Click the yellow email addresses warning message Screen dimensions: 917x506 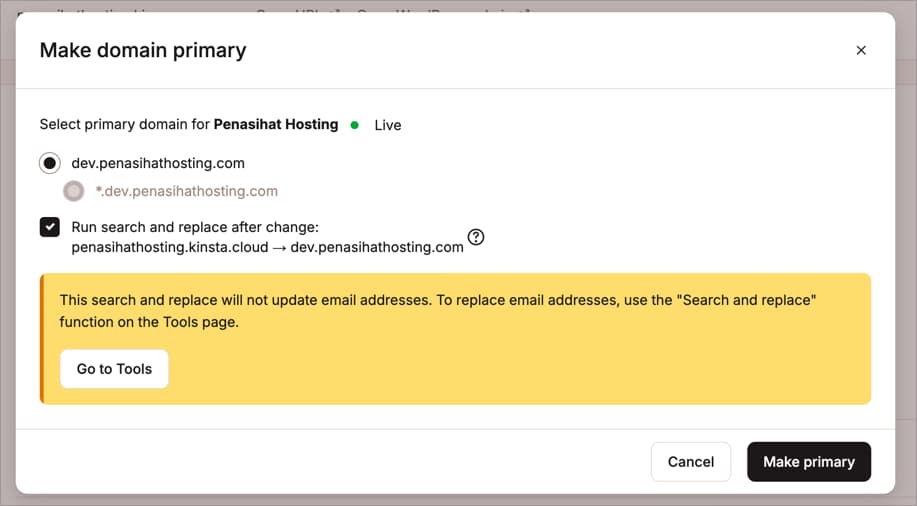(x=438, y=311)
